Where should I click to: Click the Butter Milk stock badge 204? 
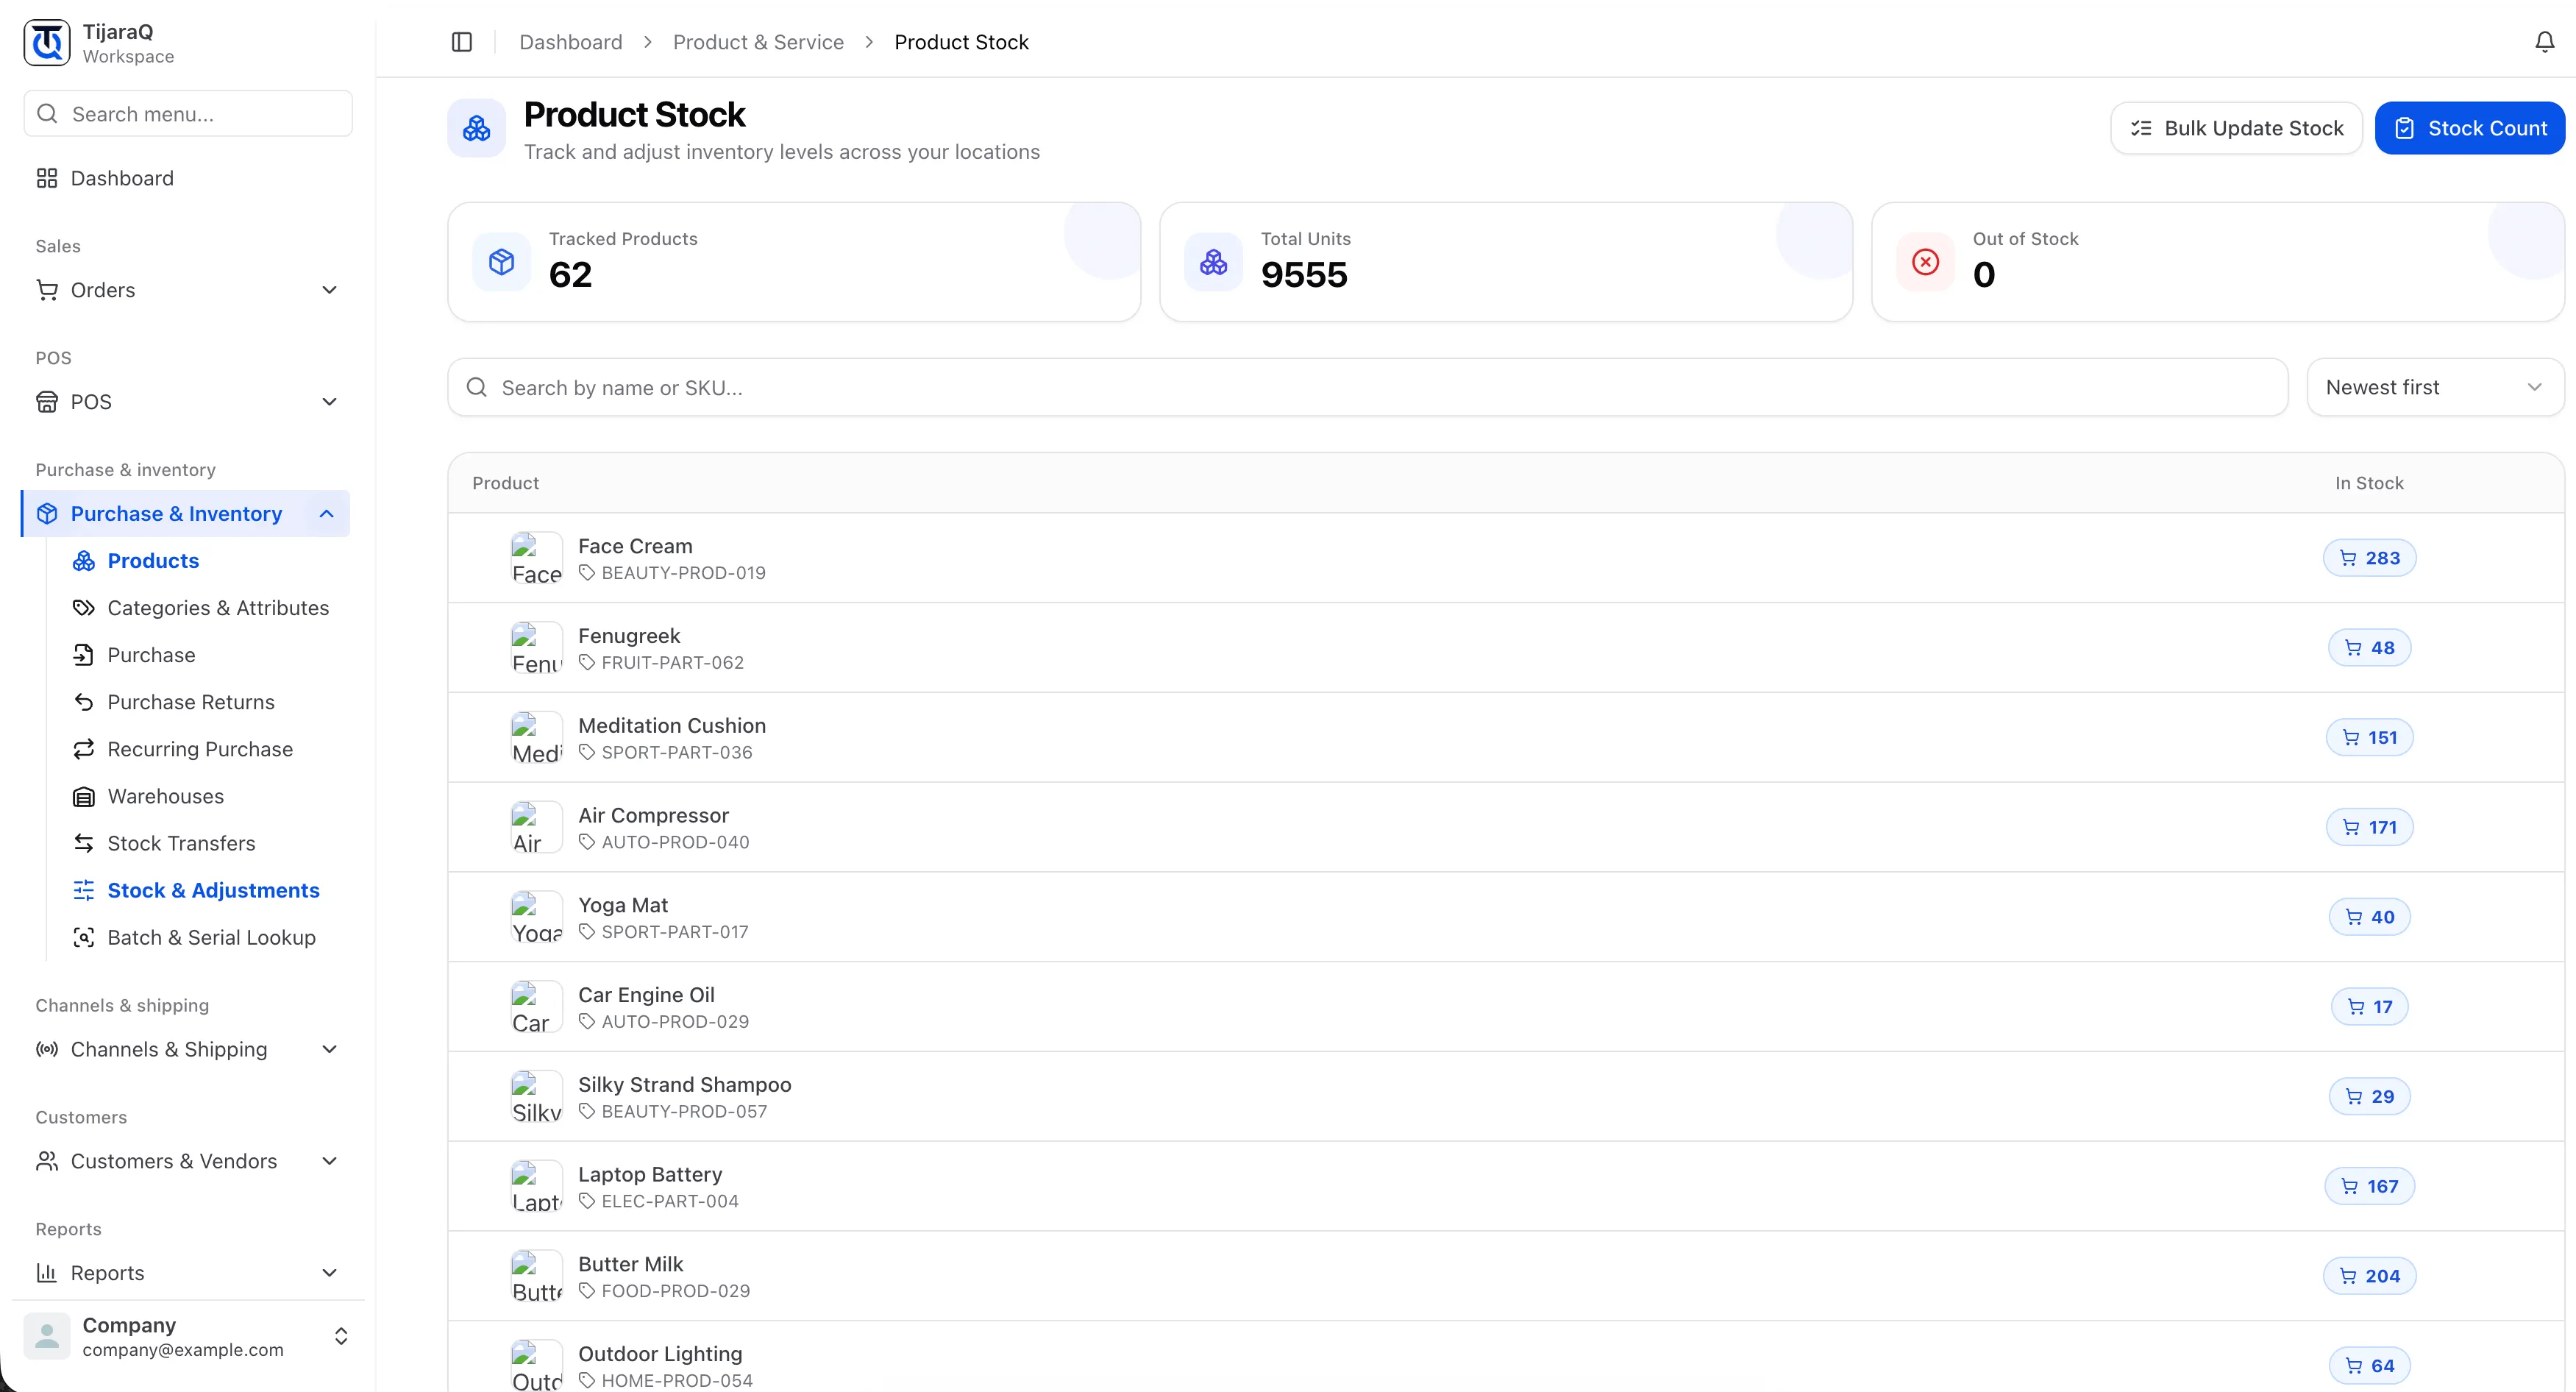pos(2369,1277)
